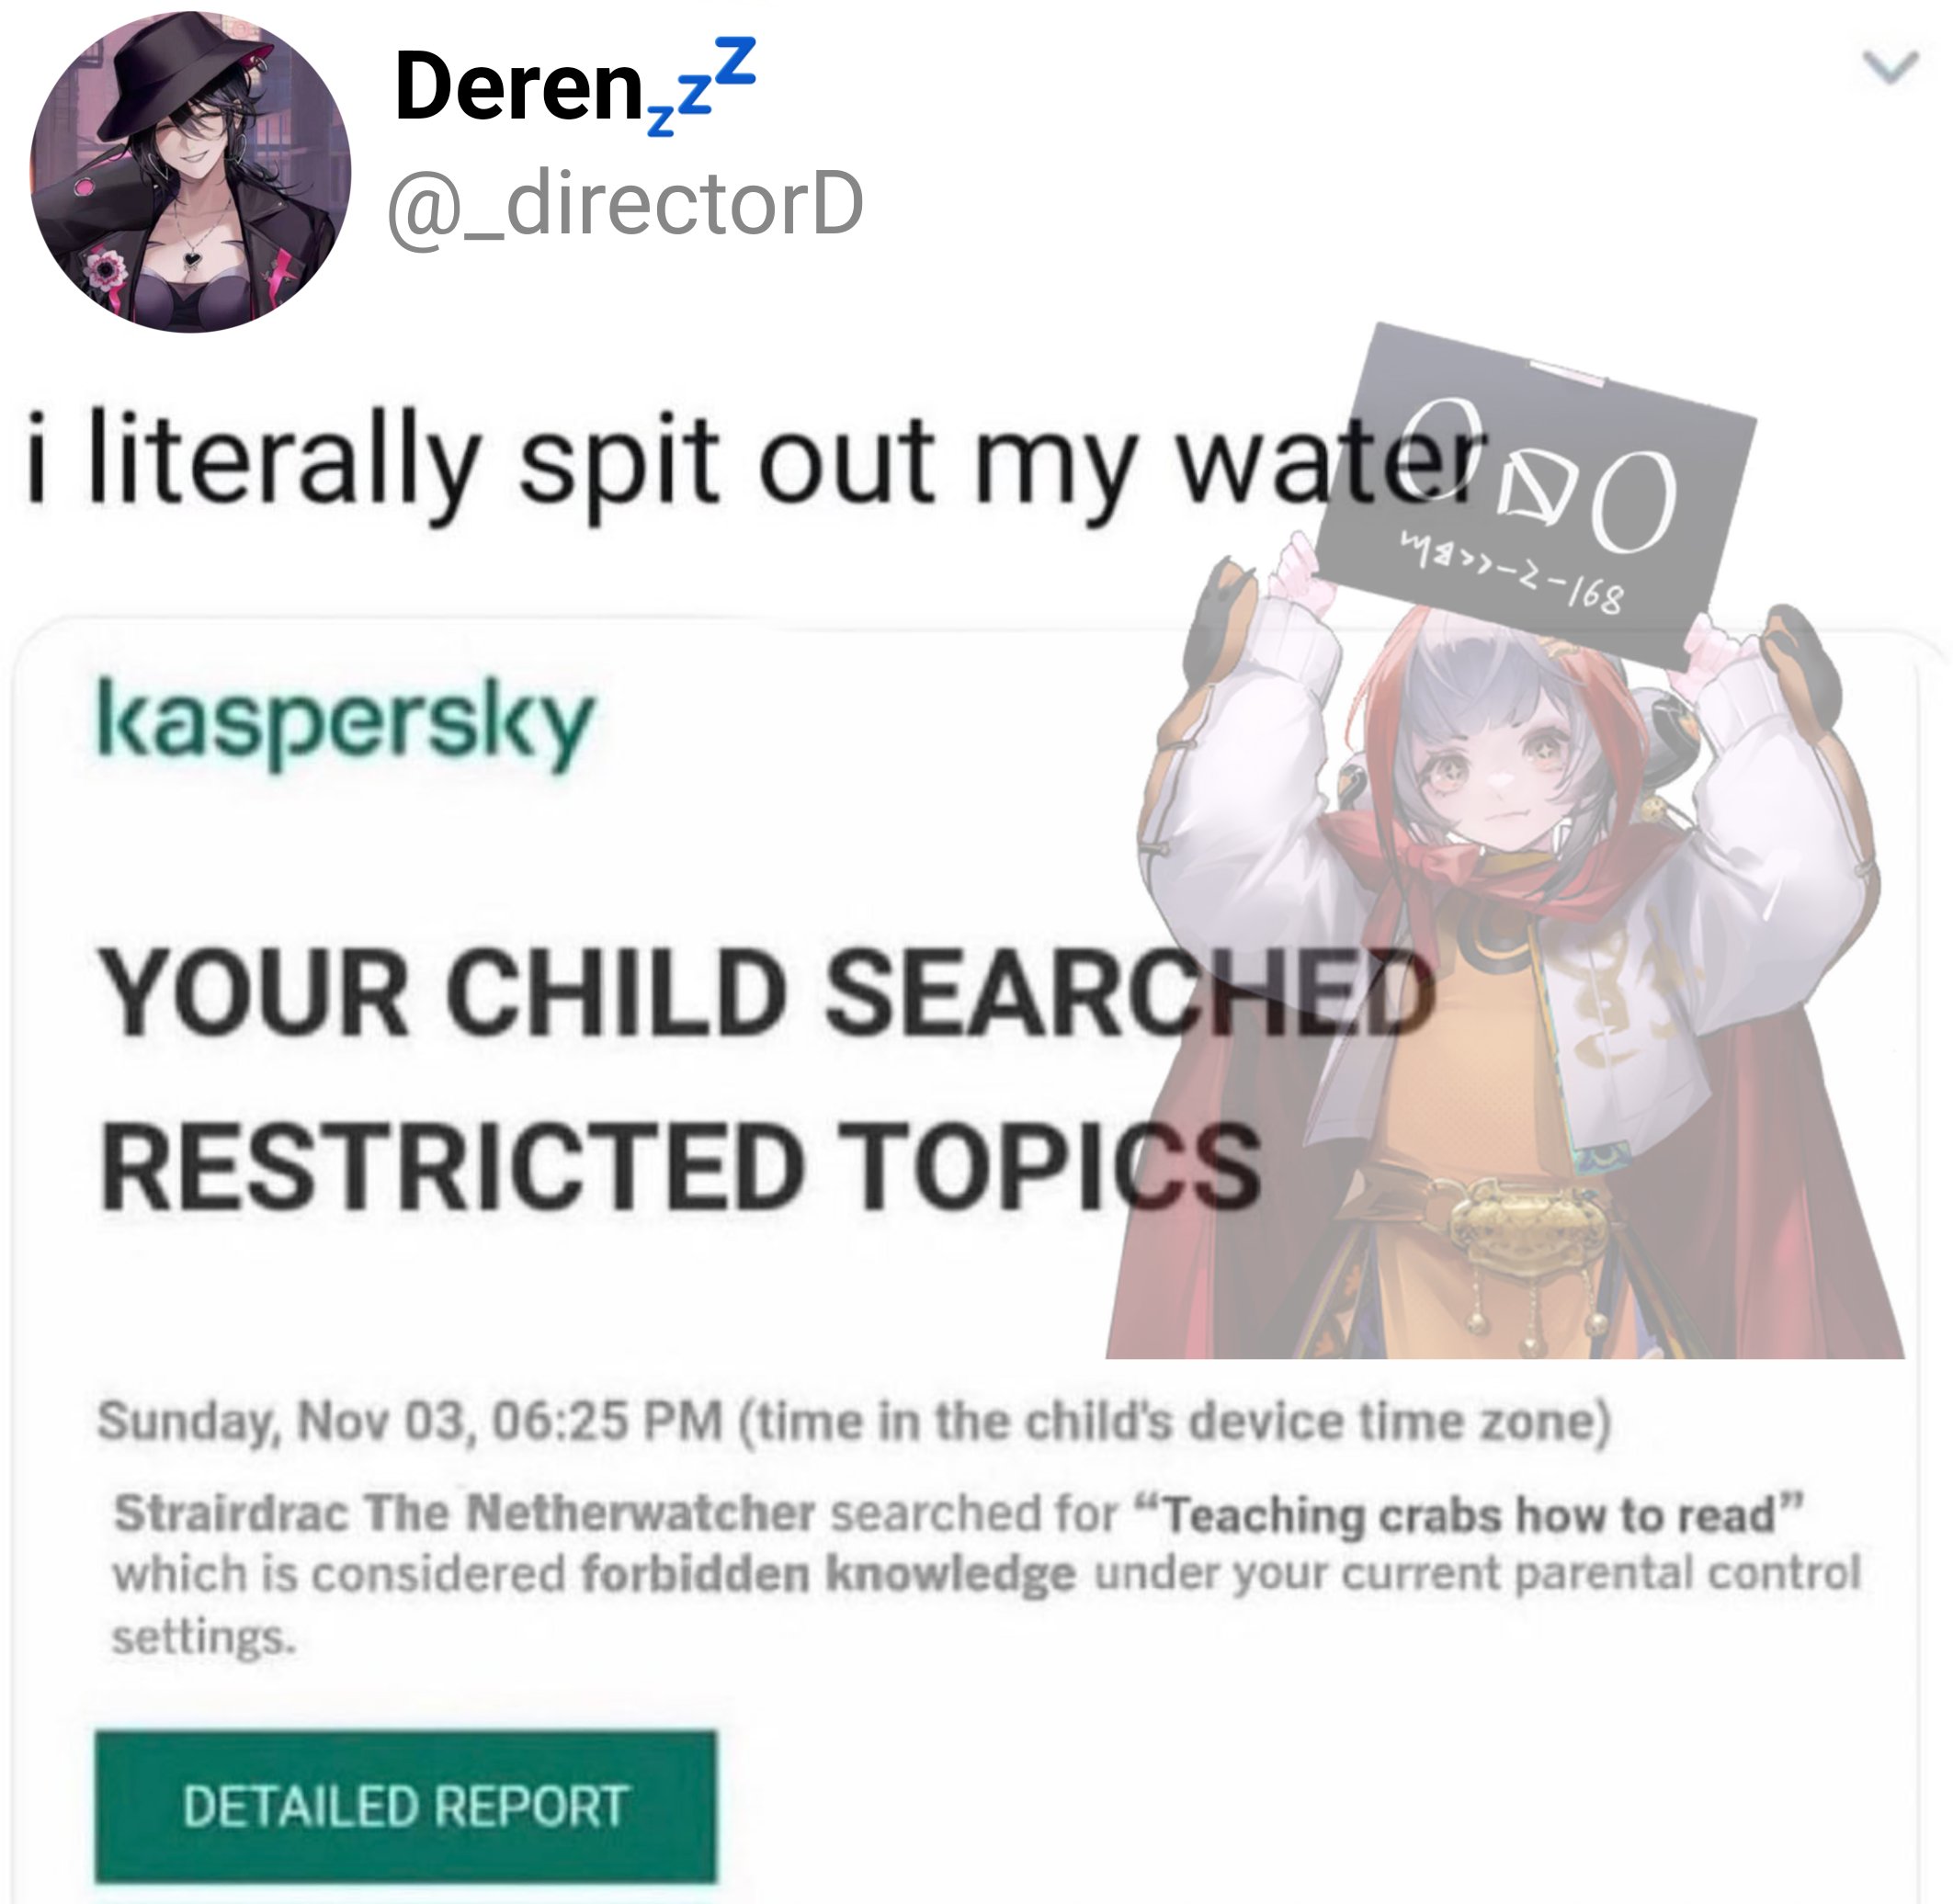The height and width of the screenshot is (1904, 1953).
Task: Click the bold 'forbidden knowledge' phrase
Action: [828, 1573]
